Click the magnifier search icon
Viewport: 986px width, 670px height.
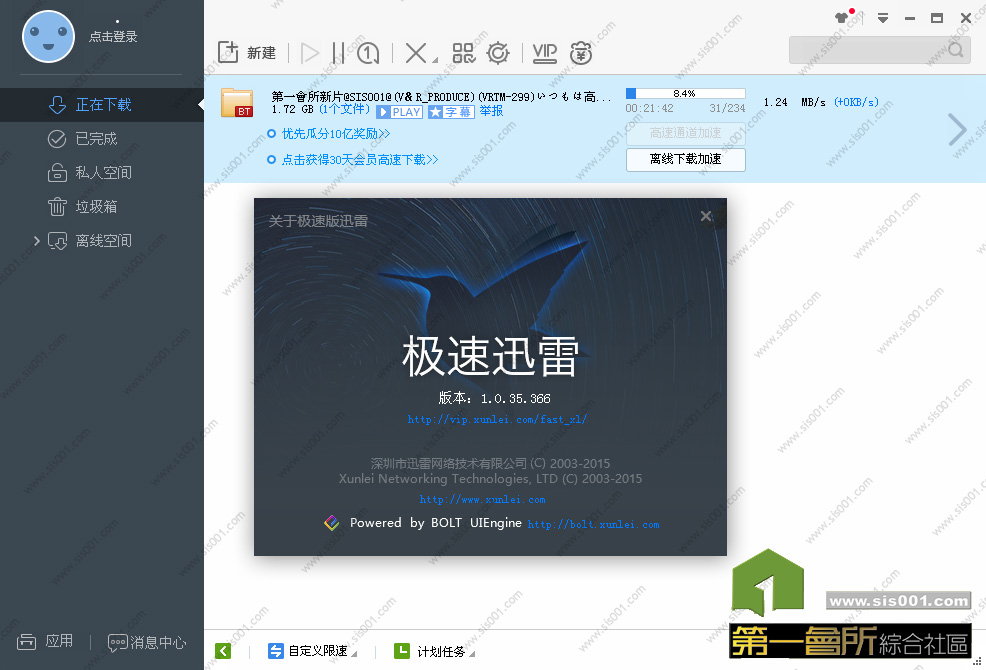click(956, 50)
